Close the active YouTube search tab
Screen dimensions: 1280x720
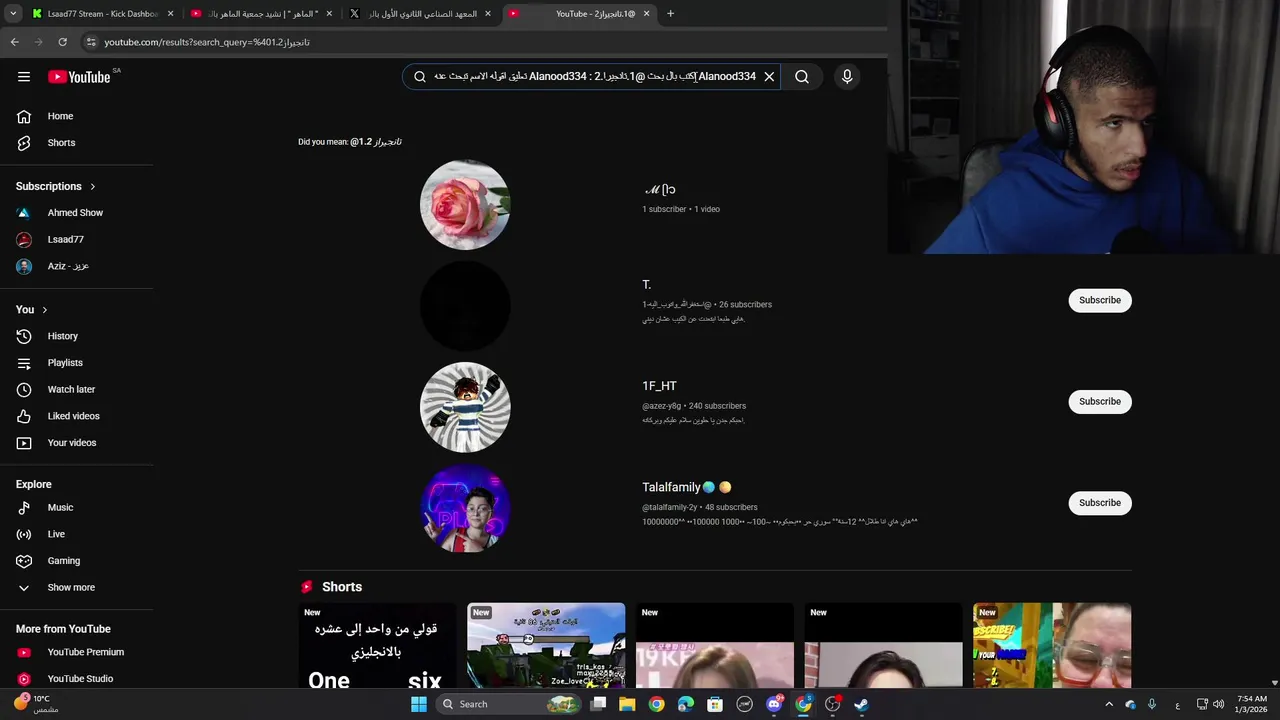(646, 14)
